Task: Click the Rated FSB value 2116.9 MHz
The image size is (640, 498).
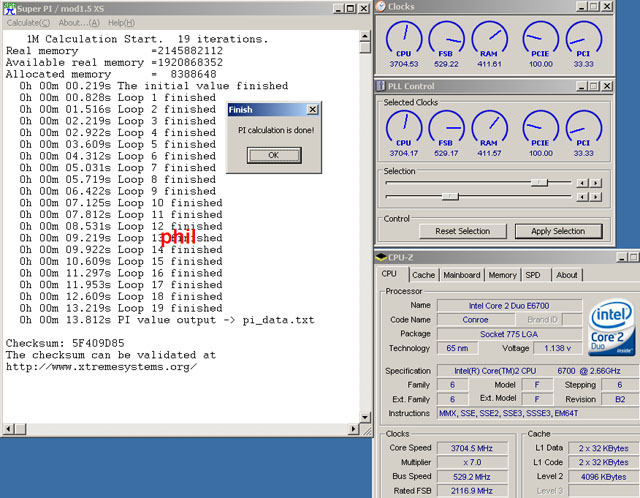Action: [472, 491]
